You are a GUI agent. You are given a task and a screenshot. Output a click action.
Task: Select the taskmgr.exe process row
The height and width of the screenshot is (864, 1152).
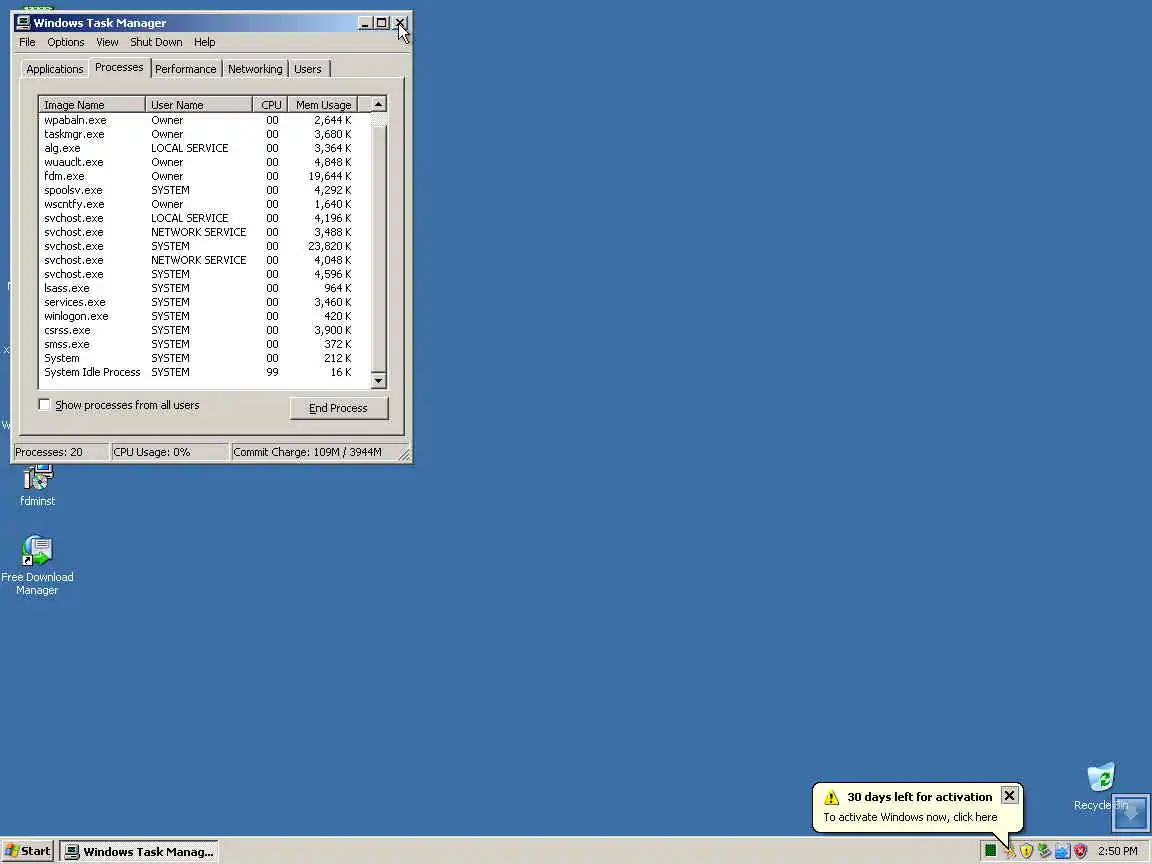tap(205, 134)
